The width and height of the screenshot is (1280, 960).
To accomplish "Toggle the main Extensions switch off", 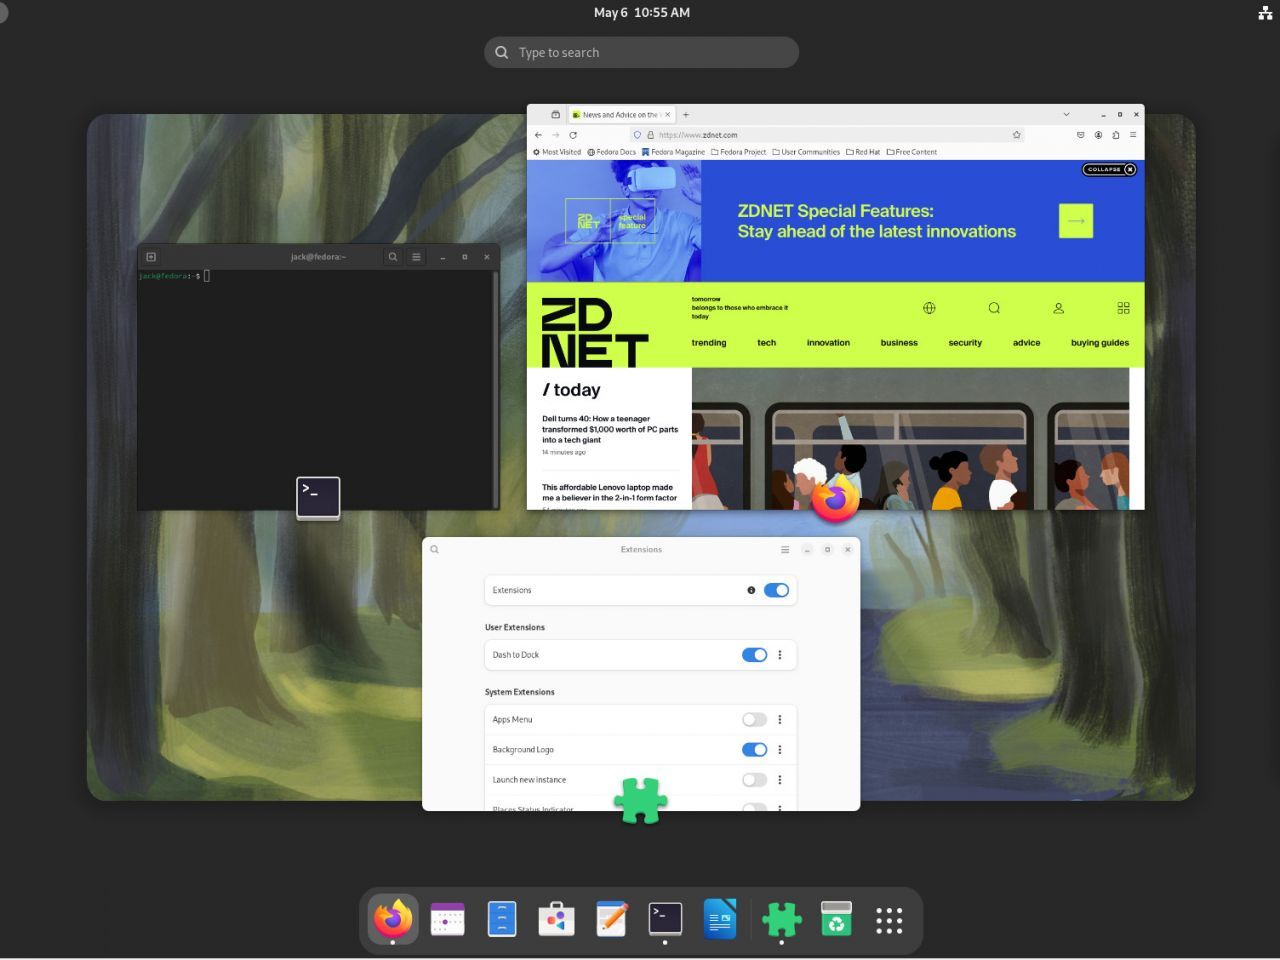I will pyautogui.click(x=776, y=590).
